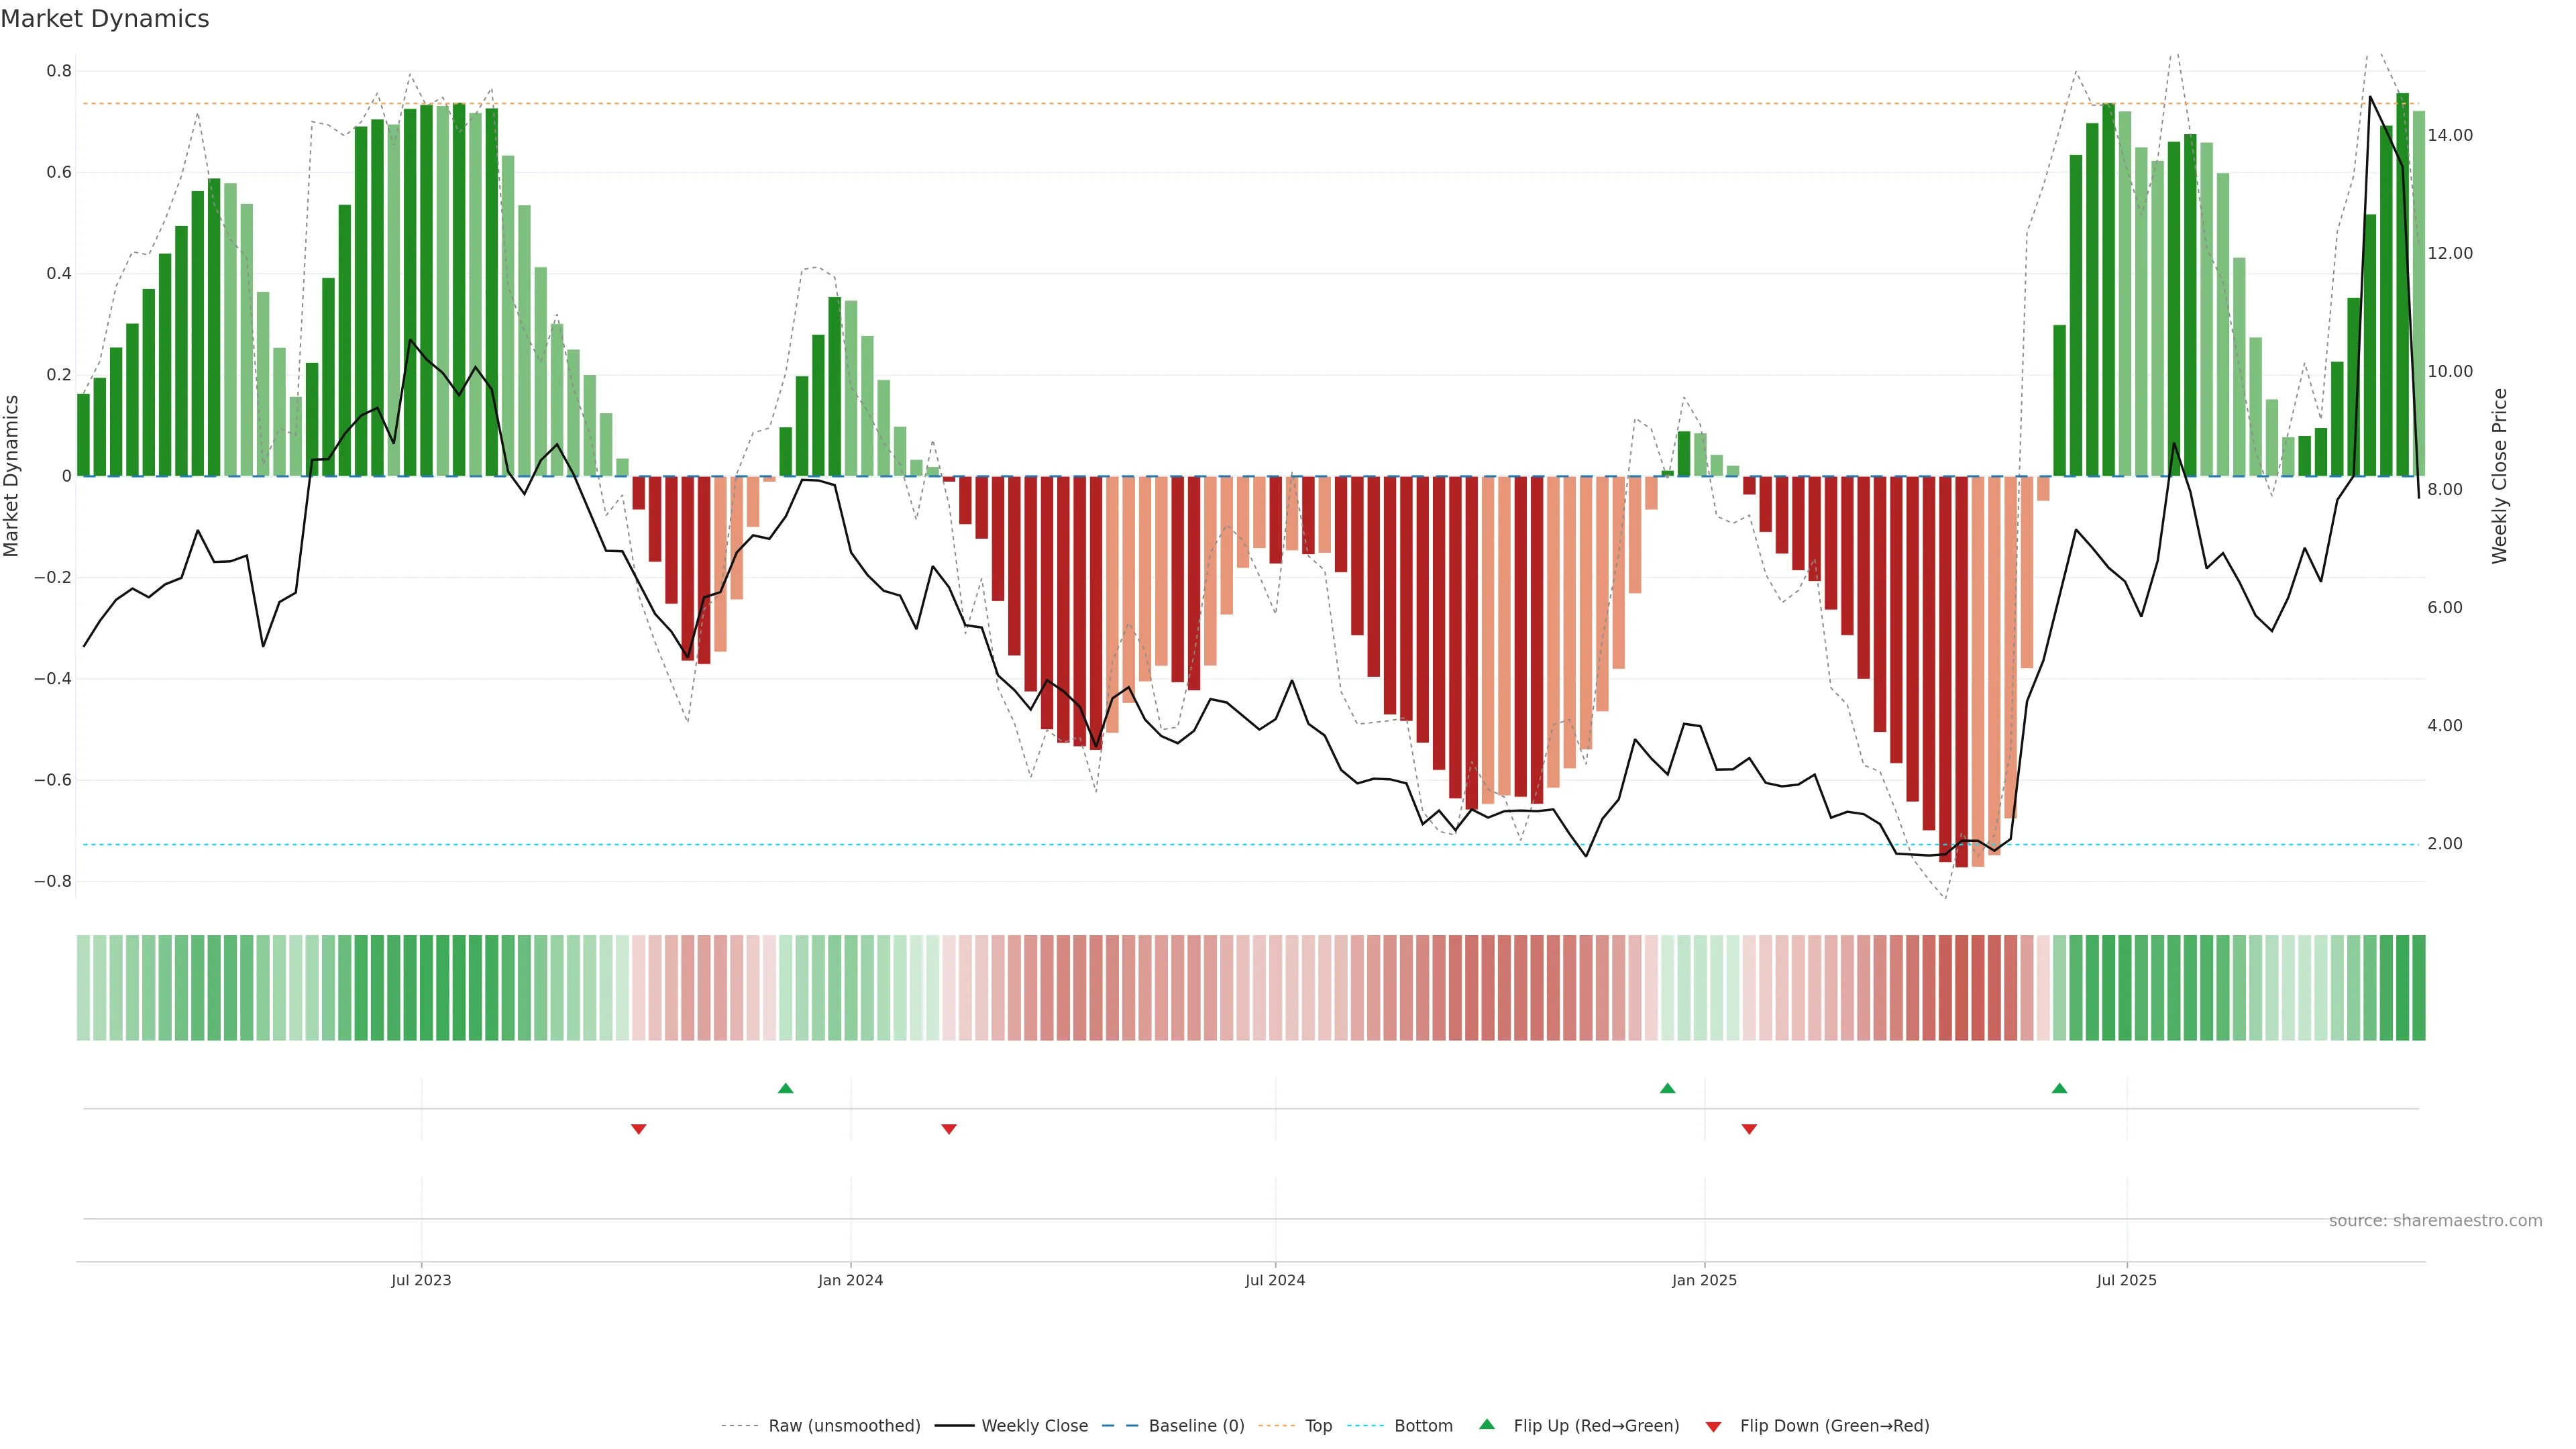
Task: Click the Flip Down legend triangle icon
Action: [x=1713, y=1426]
